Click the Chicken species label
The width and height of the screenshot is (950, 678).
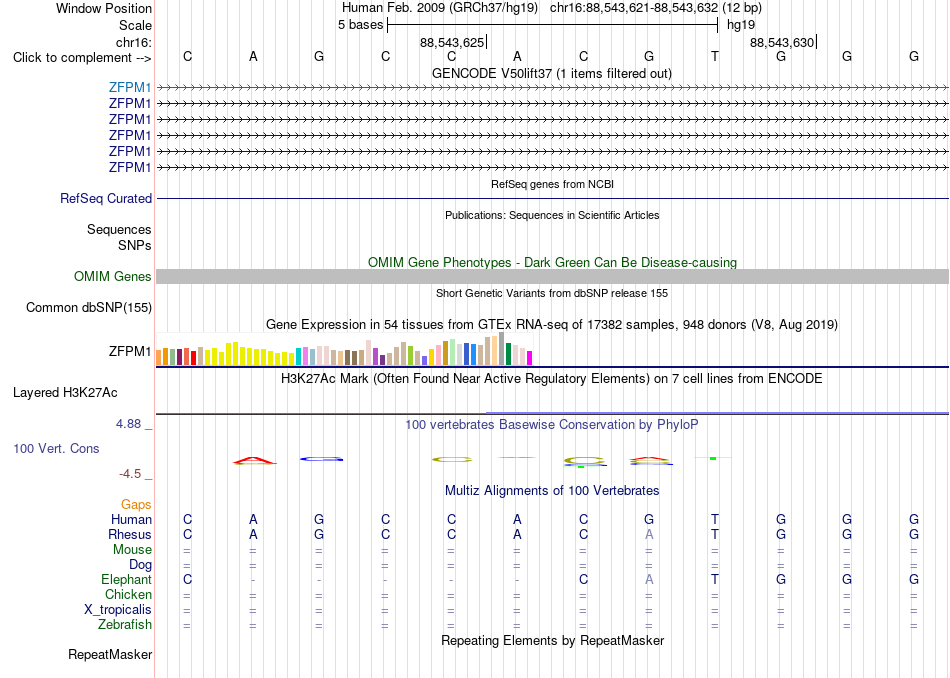[128, 595]
